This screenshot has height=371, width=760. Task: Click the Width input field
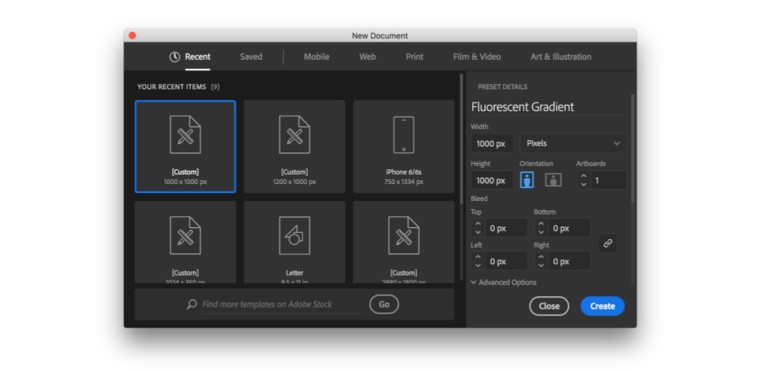491,144
